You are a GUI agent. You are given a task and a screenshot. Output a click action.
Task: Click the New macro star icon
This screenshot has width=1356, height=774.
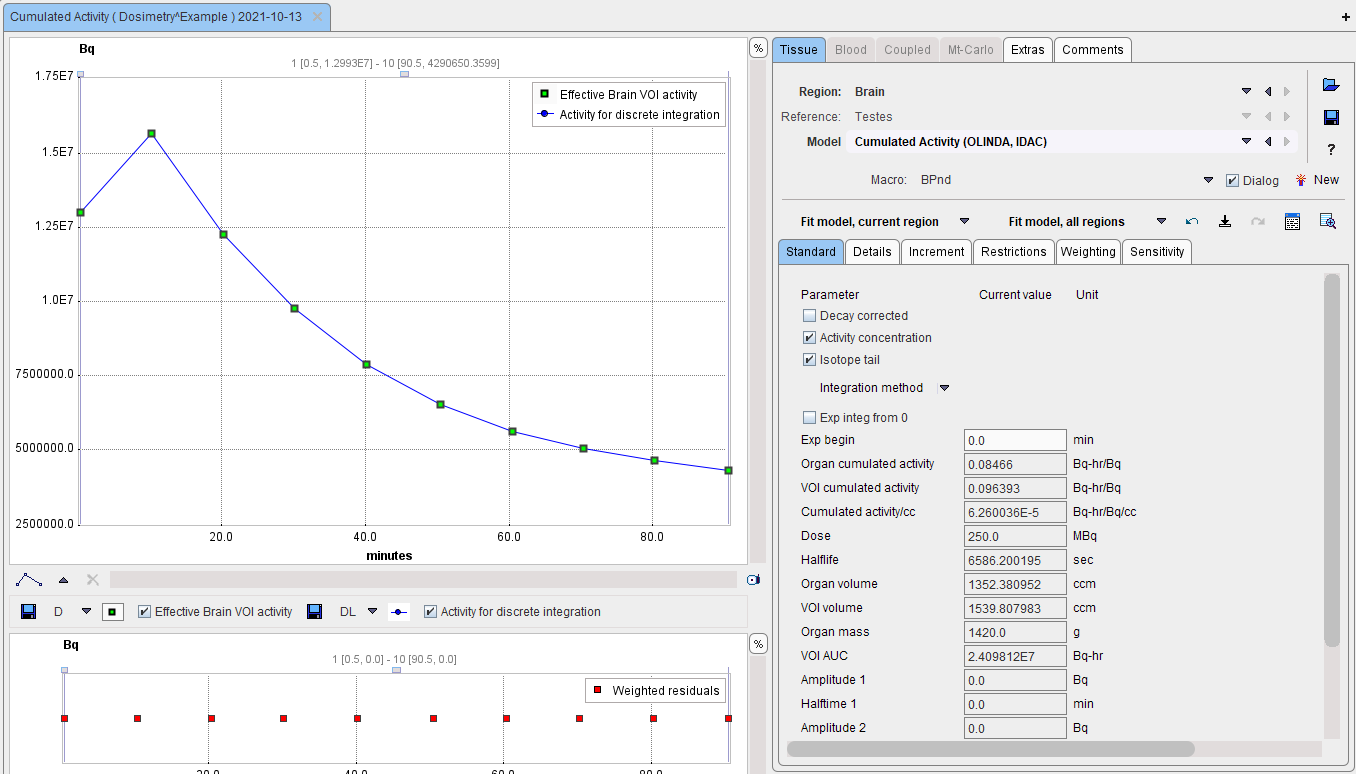[1301, 180]
